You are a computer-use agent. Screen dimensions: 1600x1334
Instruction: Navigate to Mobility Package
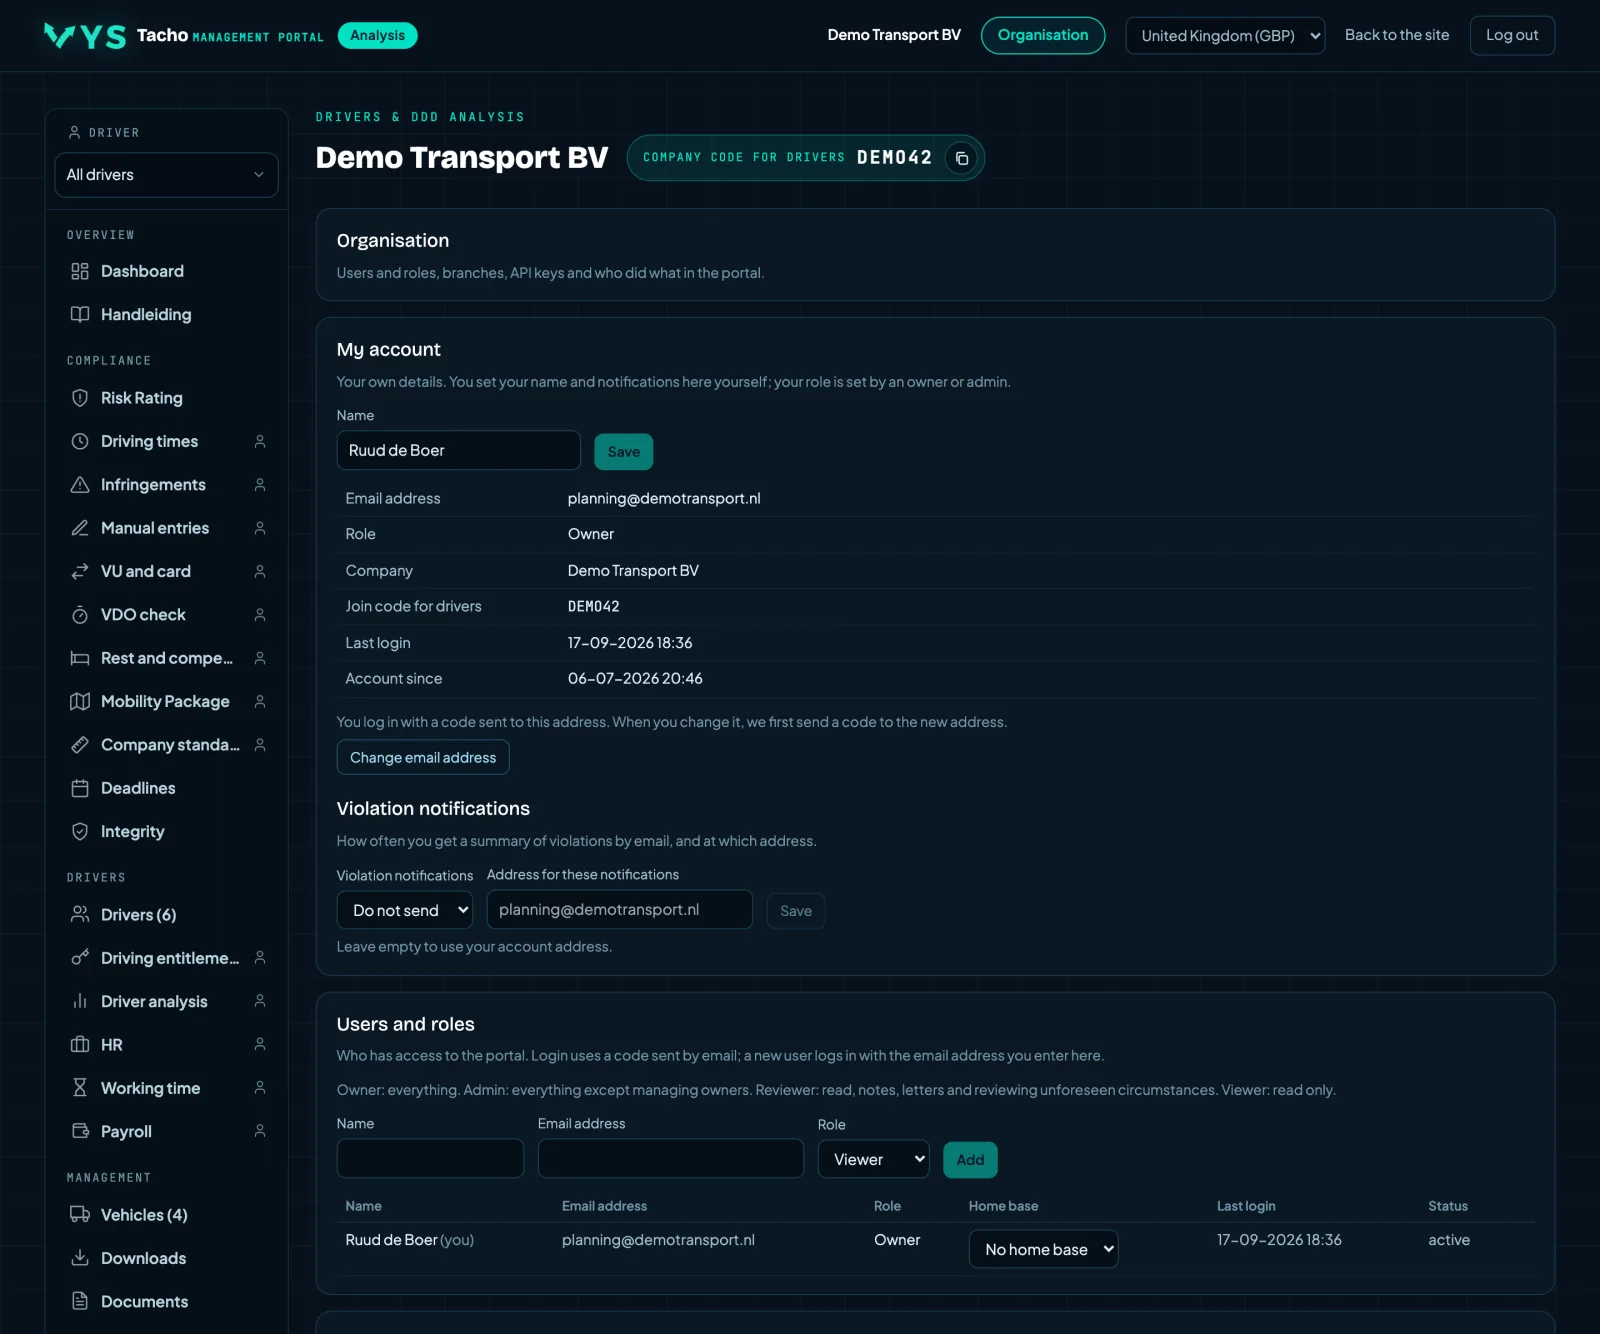(165, 701)
